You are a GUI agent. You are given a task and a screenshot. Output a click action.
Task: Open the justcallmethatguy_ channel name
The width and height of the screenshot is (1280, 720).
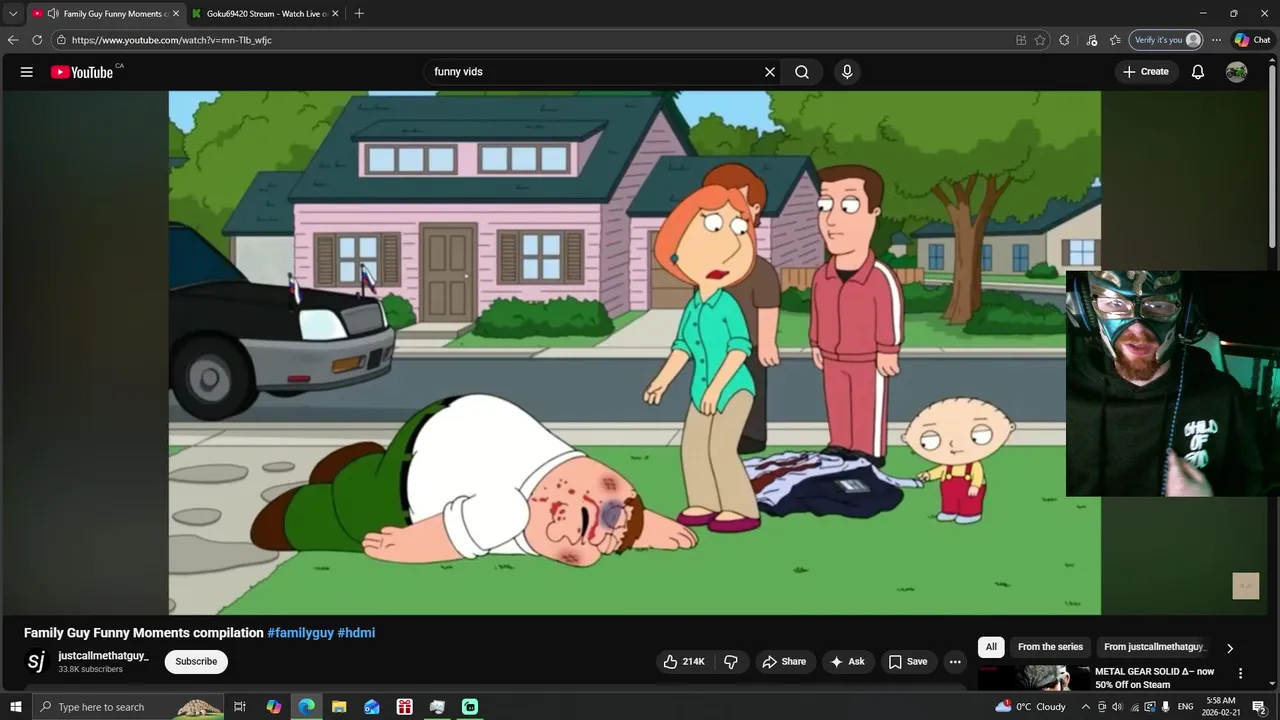103,656
